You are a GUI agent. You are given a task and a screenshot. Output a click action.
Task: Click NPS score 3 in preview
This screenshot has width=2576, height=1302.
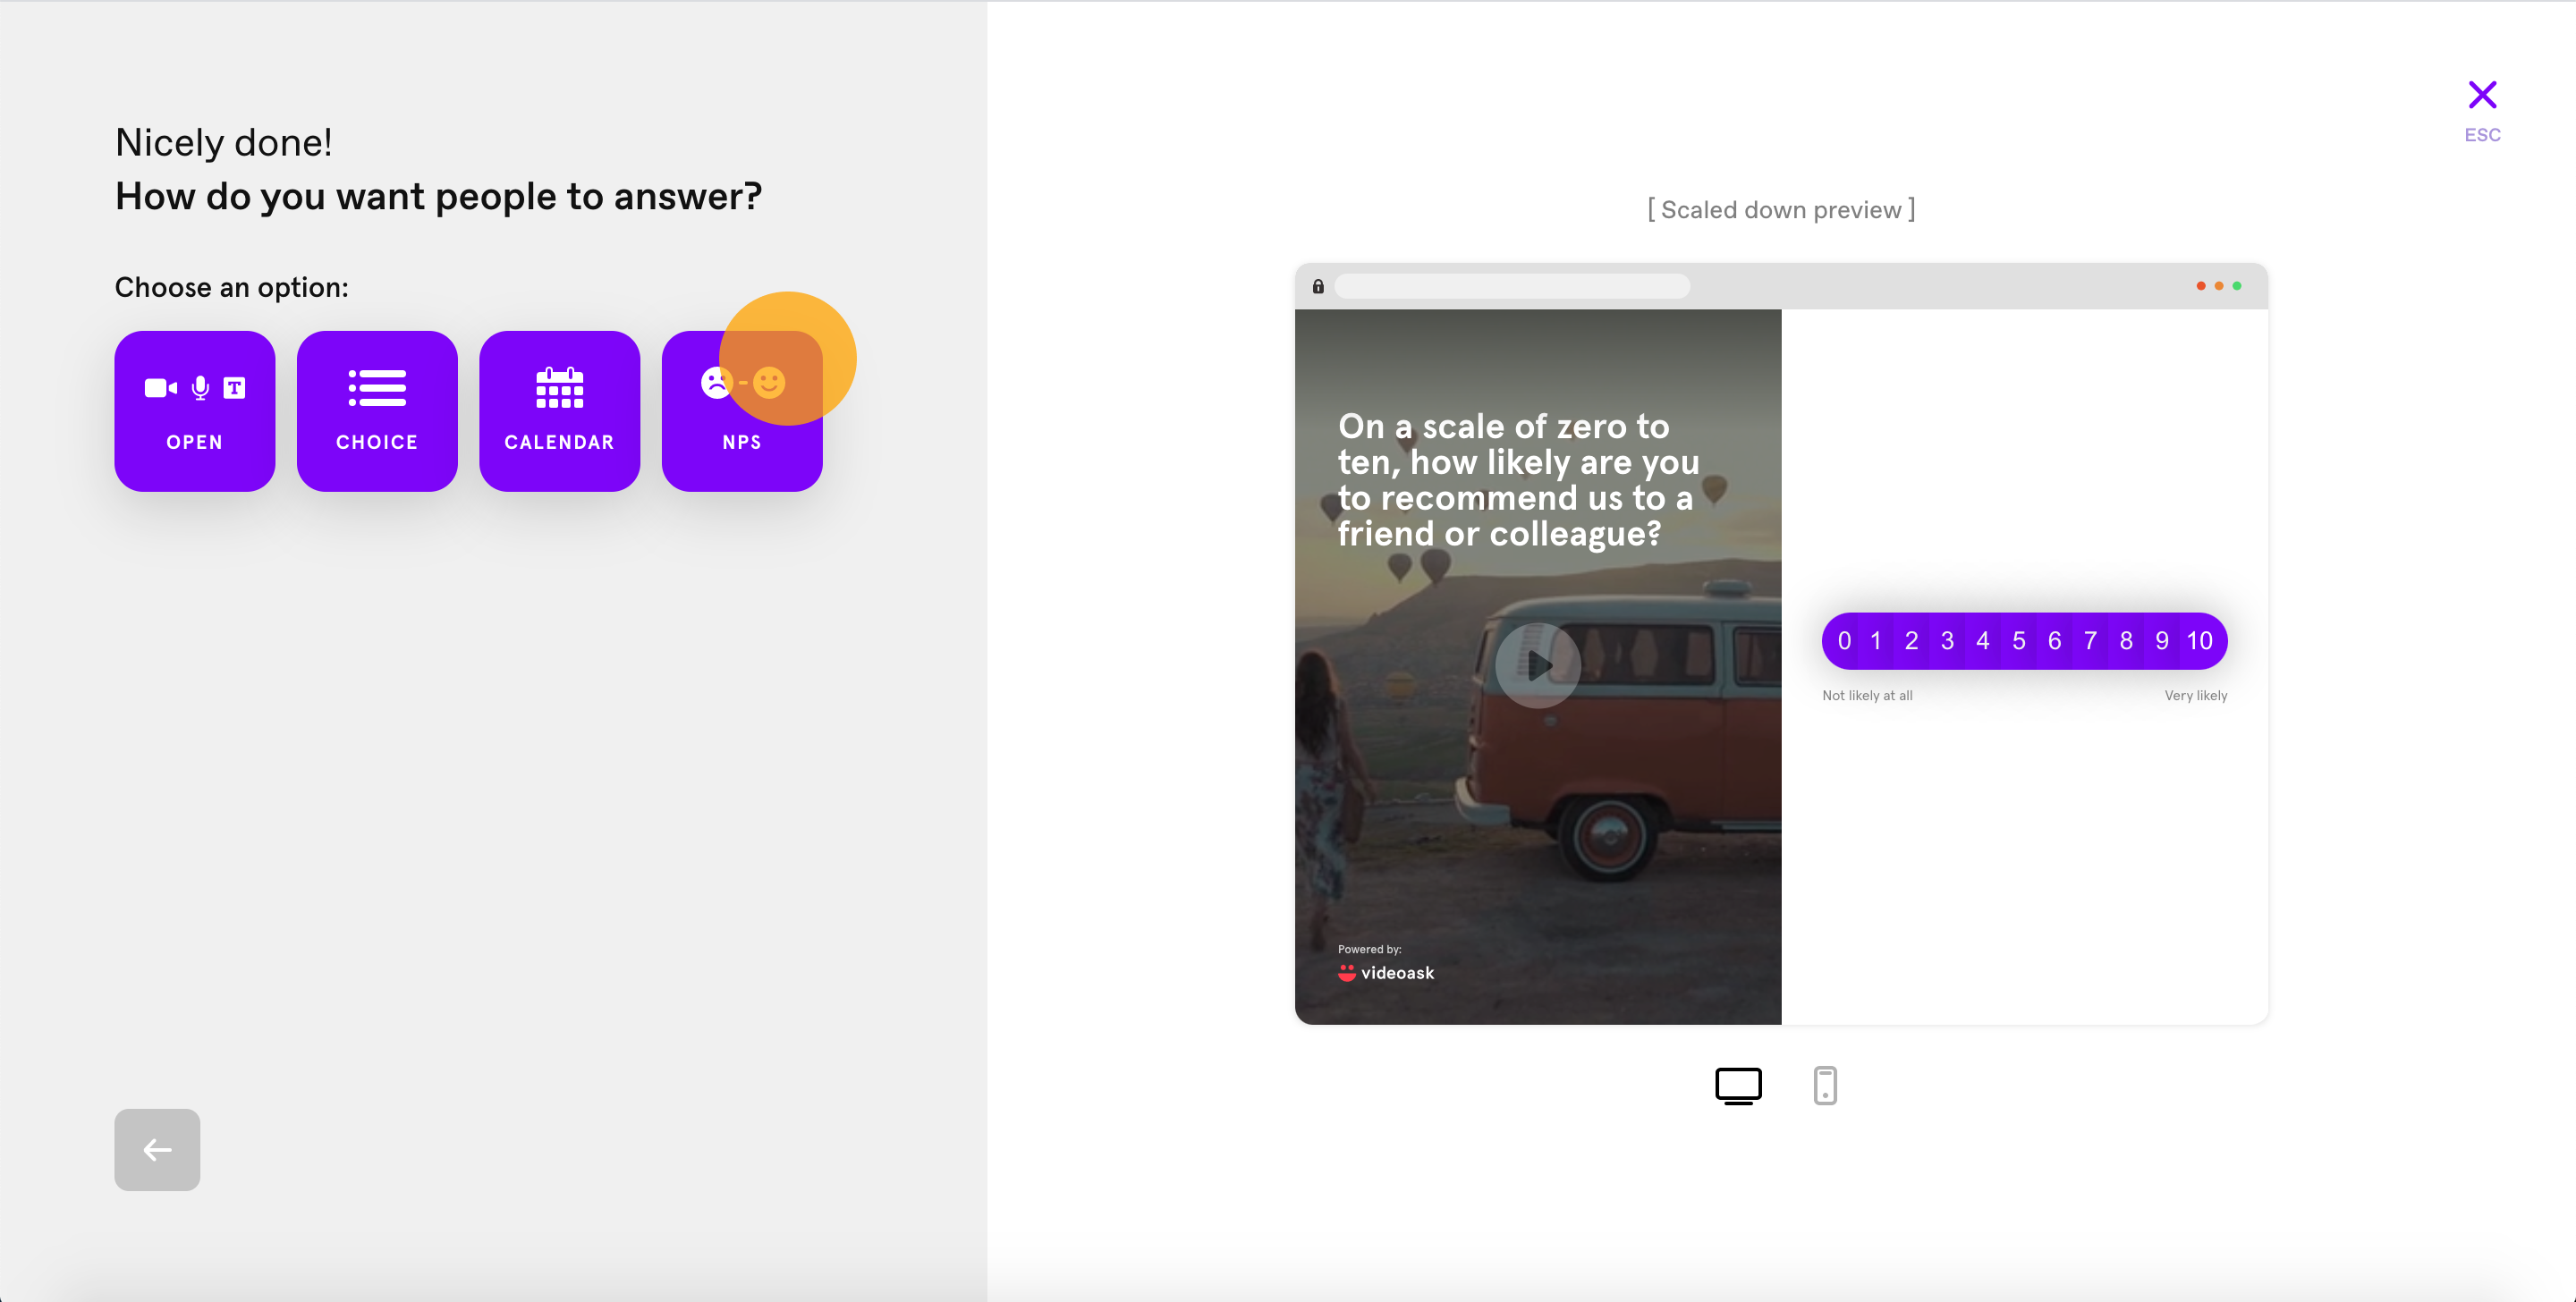coord(1947,641)
